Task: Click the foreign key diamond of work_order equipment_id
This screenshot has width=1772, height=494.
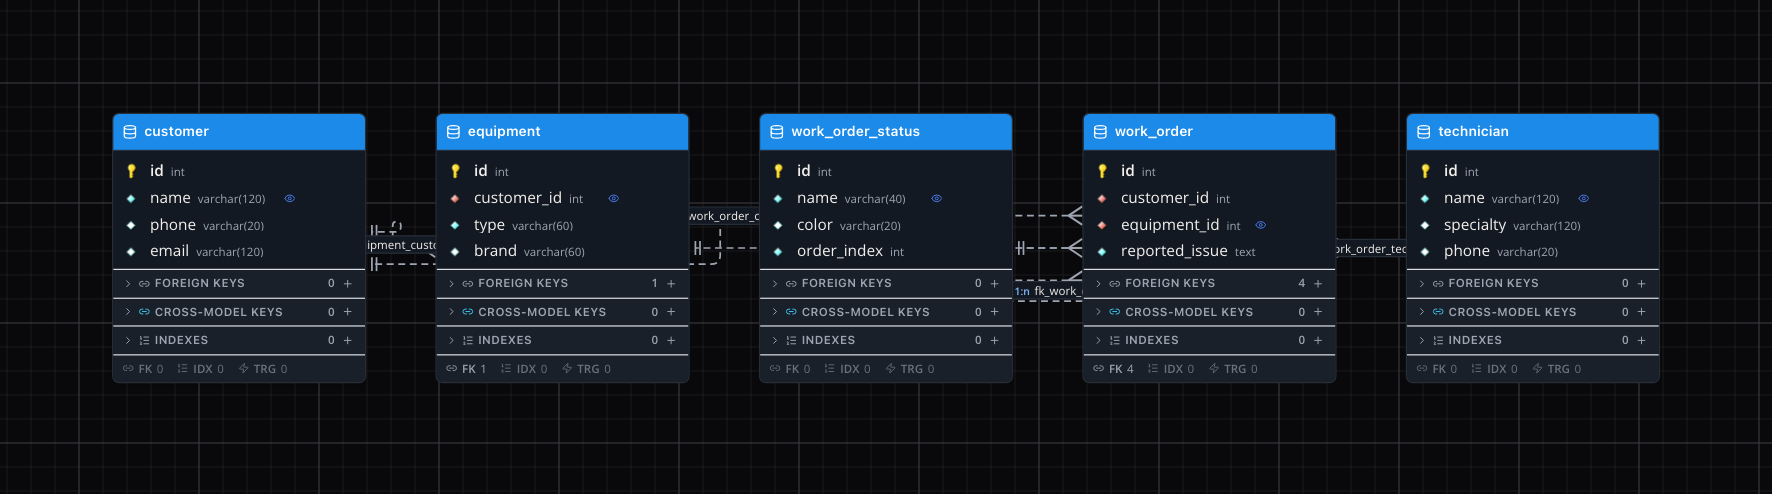Action: pos(1102,226)
